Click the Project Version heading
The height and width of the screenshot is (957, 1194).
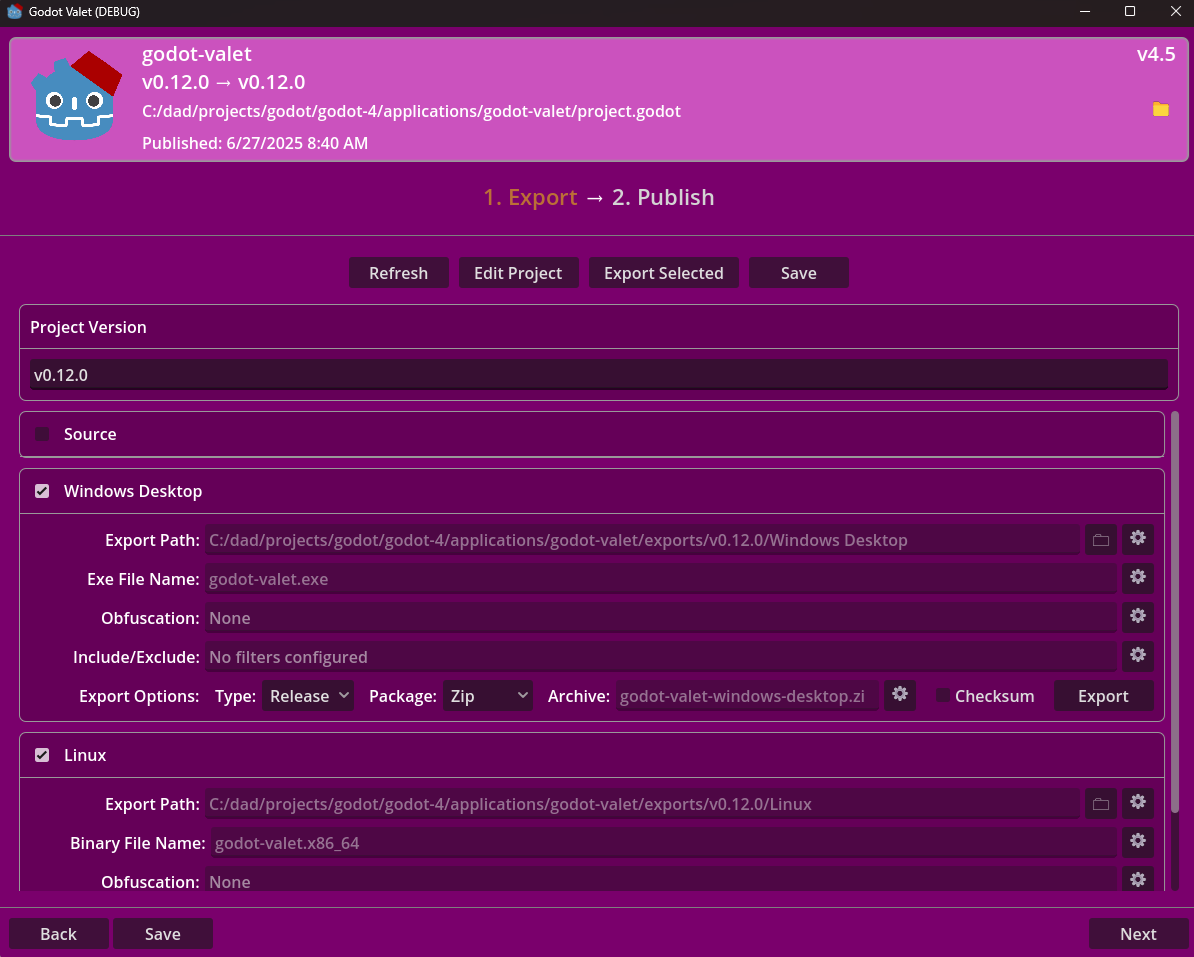click(x=88, y=327)
